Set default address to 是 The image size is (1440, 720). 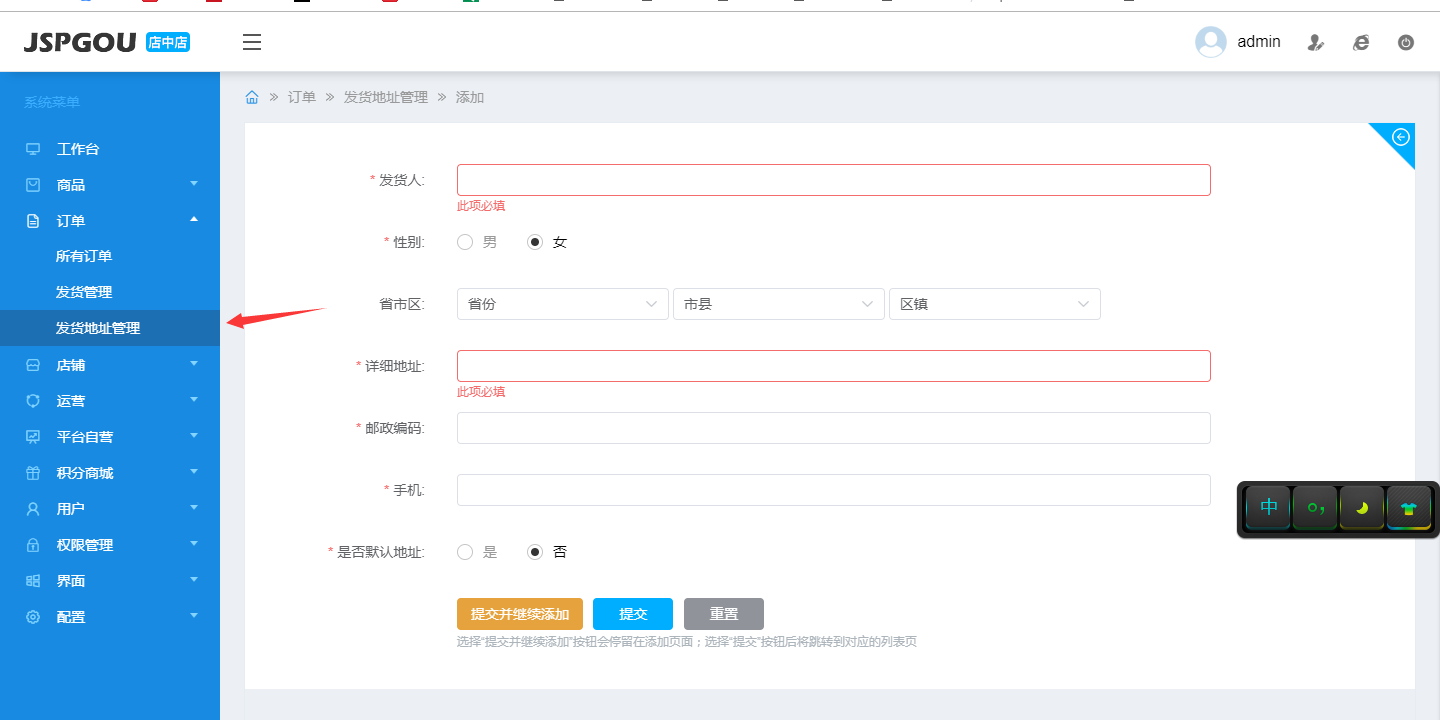pyautogui.click(x=465, y=552)
